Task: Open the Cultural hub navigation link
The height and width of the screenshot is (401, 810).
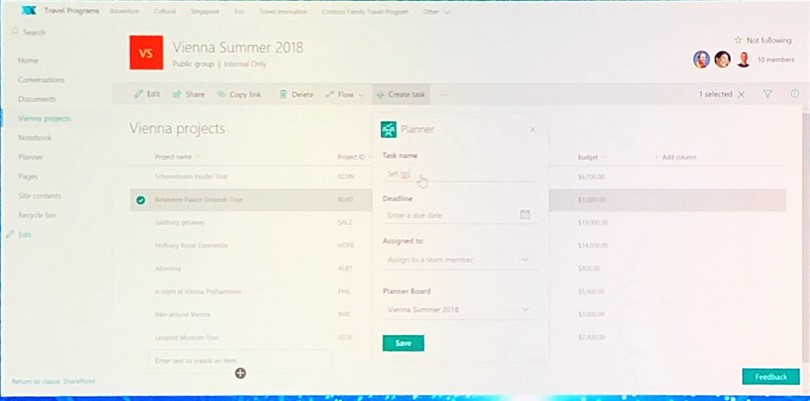Action: (165, 11)
